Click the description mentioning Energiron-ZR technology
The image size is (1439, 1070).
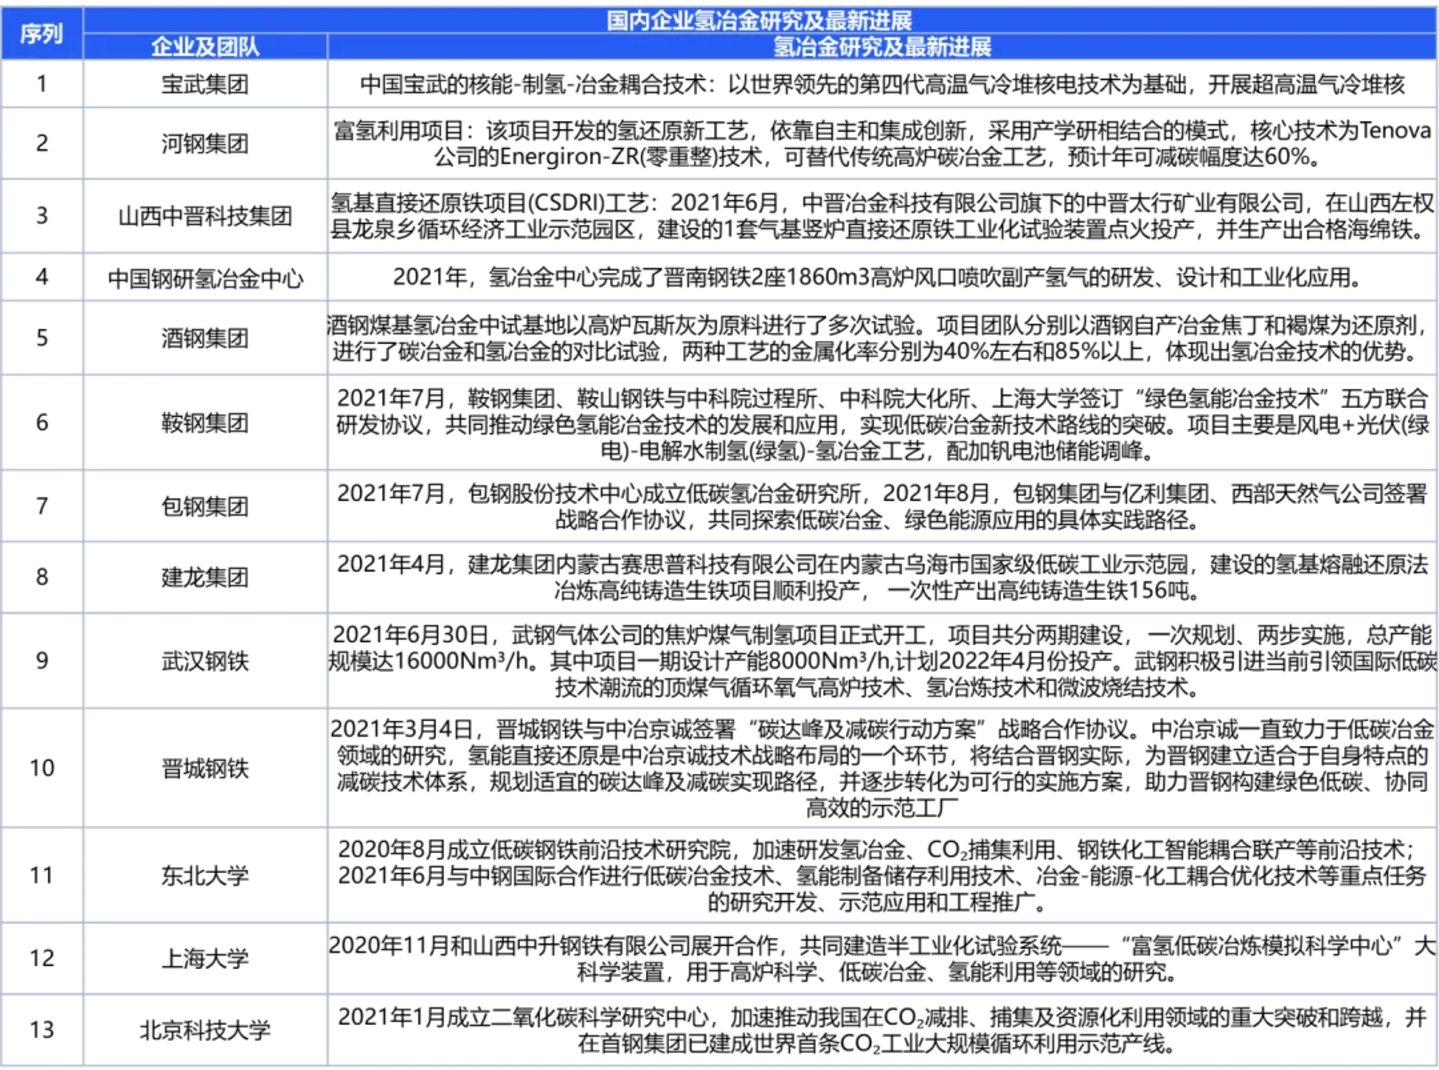(881, 144)
